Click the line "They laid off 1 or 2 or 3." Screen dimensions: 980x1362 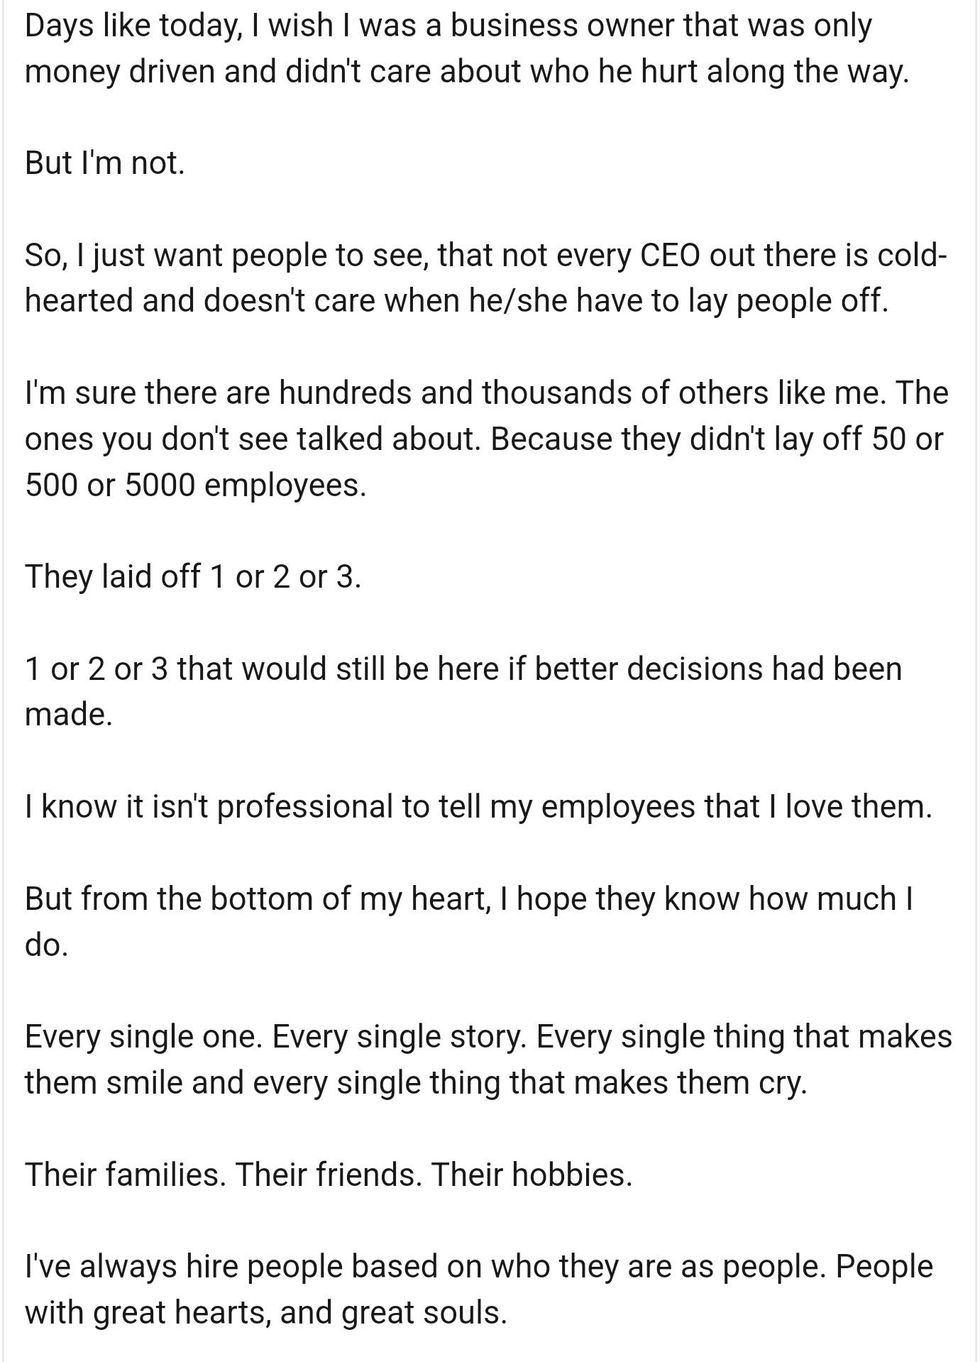tap(192, 577)
